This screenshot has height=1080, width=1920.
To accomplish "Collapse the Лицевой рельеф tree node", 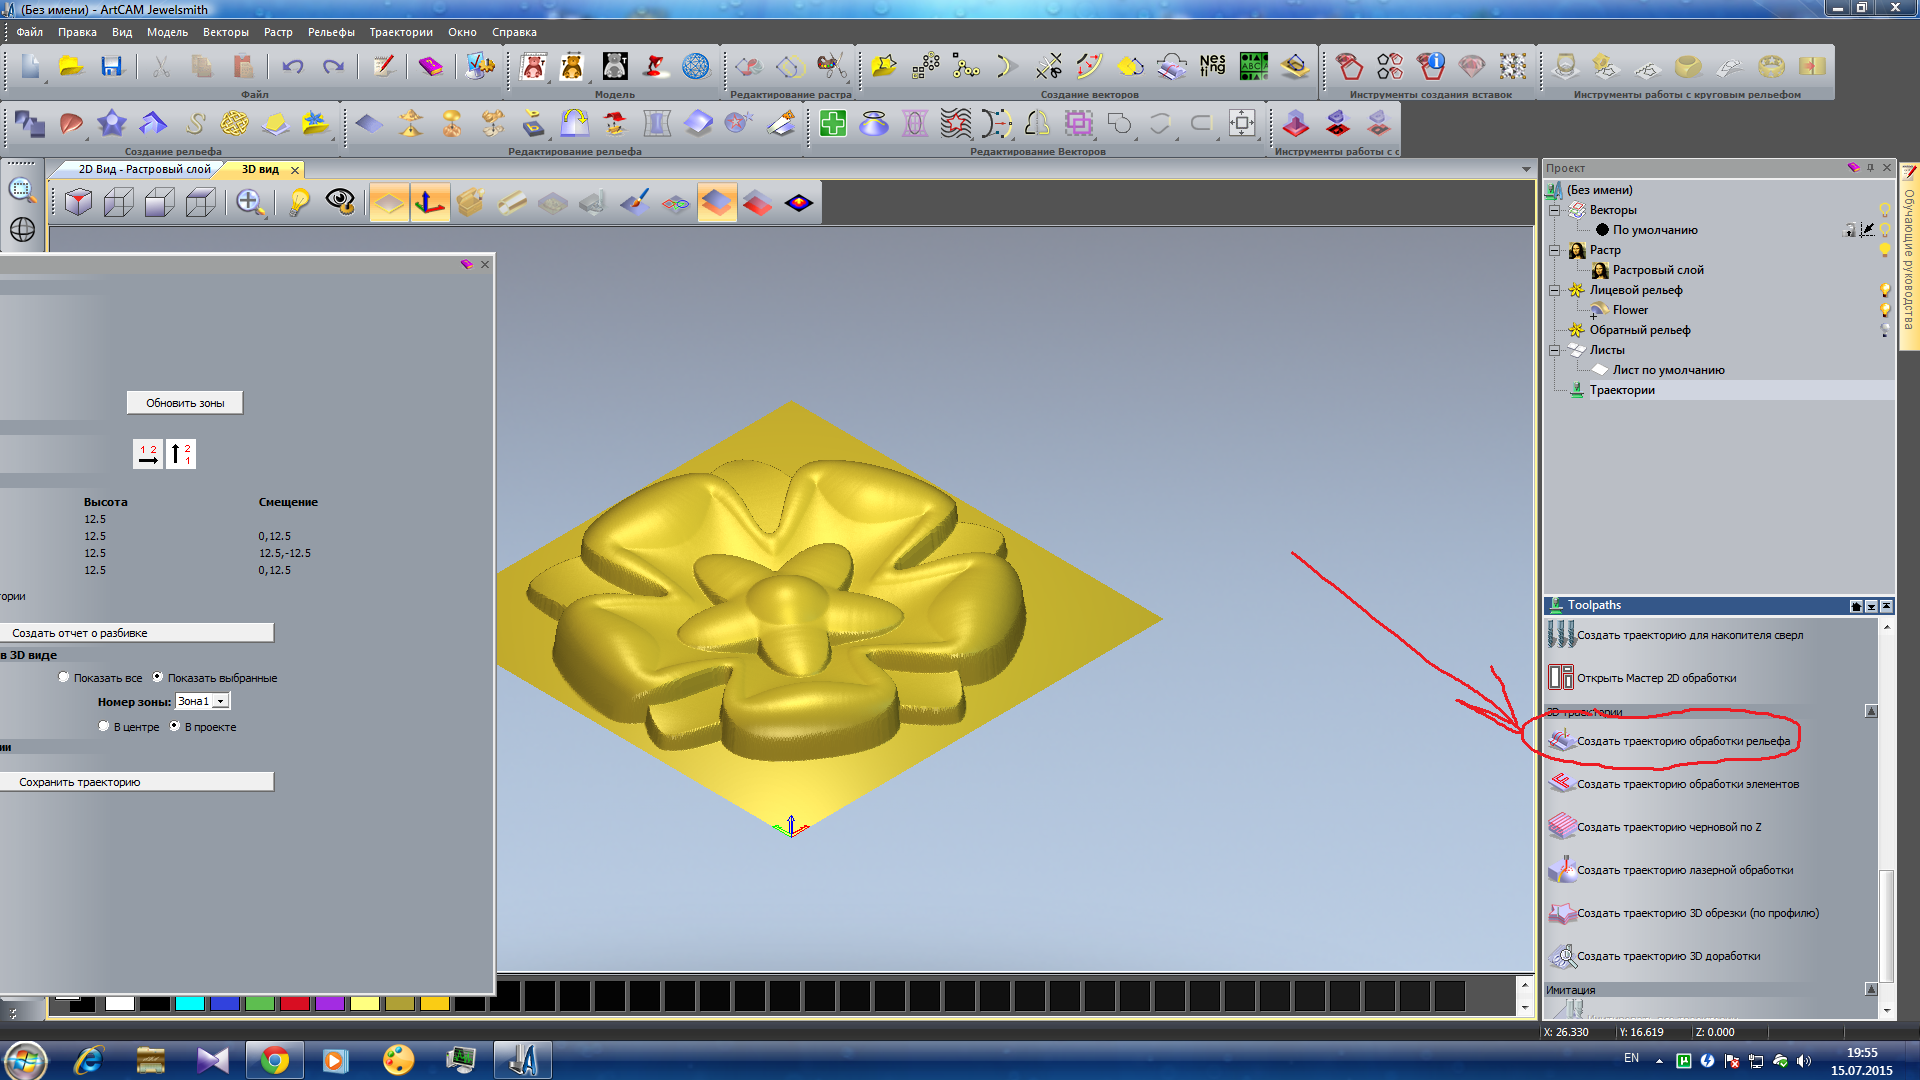I will click(x=1555, y=290).
